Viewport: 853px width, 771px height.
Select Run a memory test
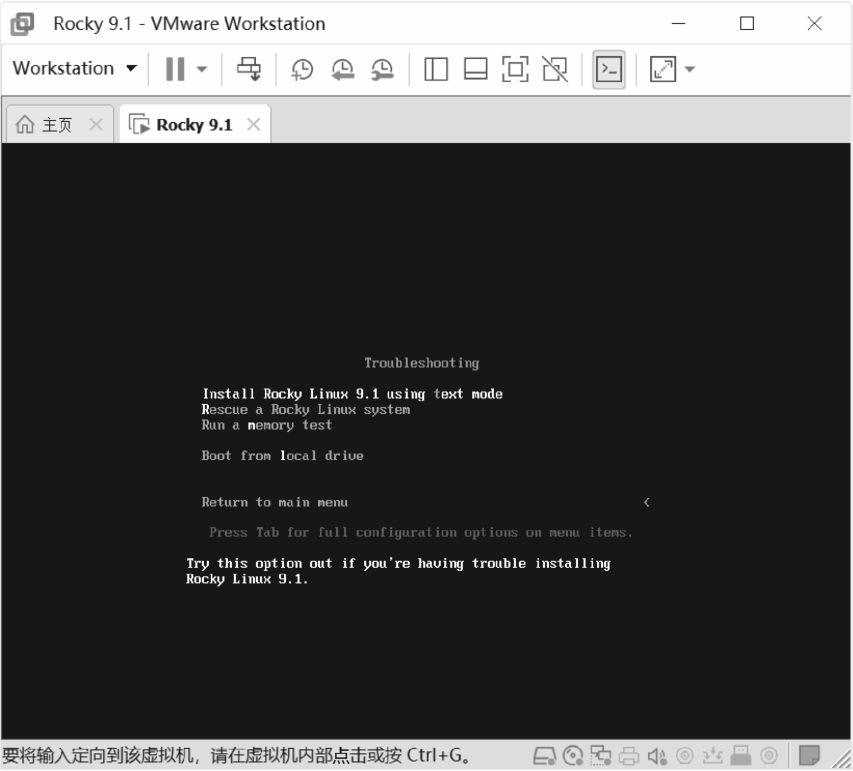point(267,425)
